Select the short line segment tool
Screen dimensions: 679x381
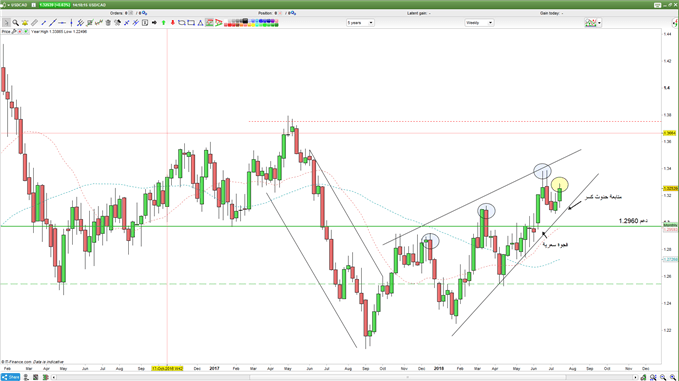tap(43, 23)
